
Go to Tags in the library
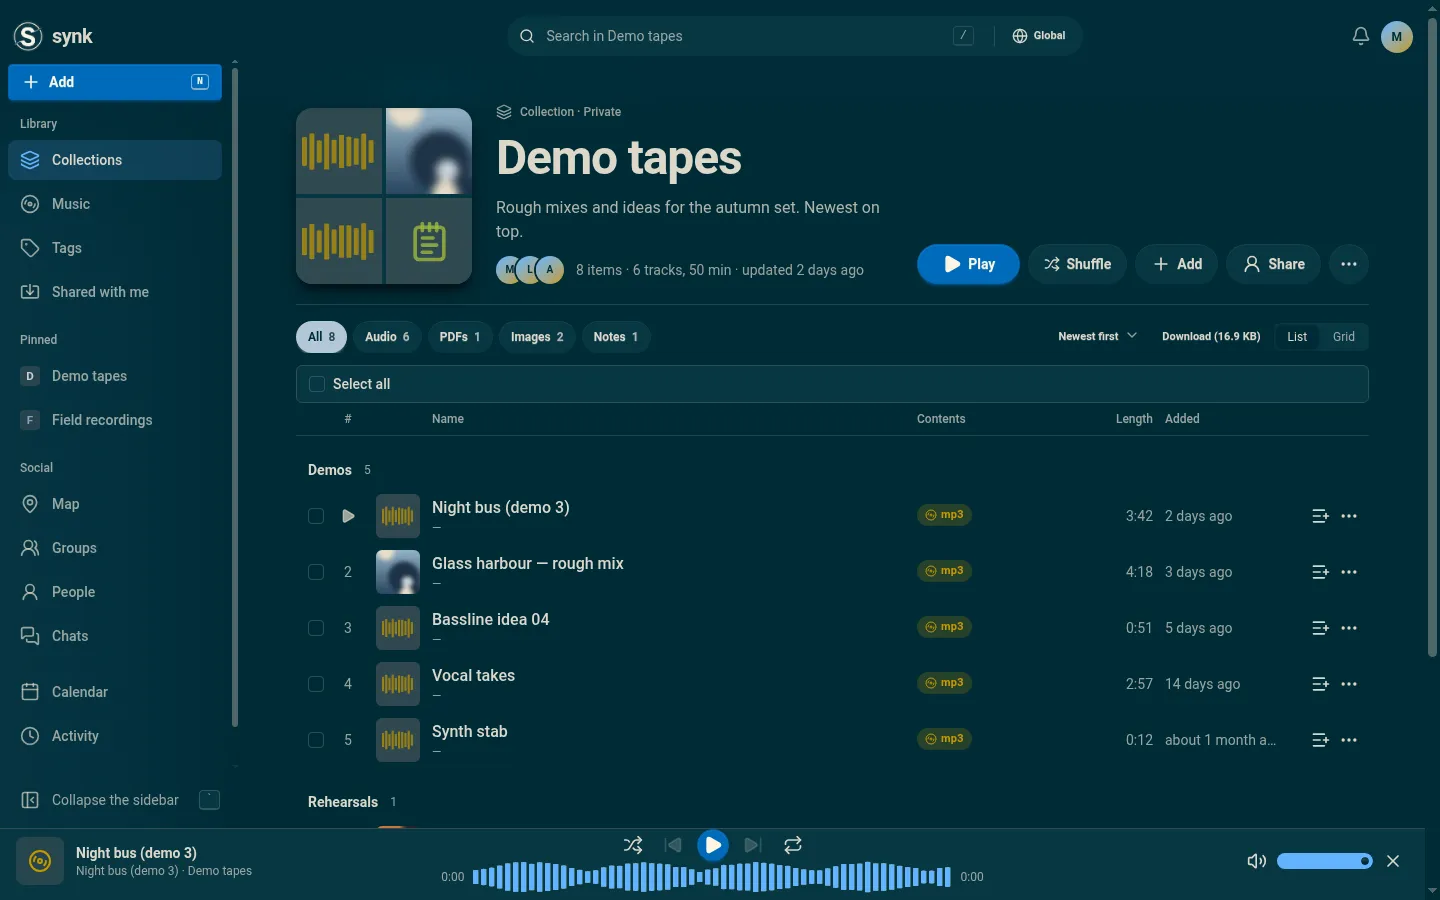[x=115, y=248]
